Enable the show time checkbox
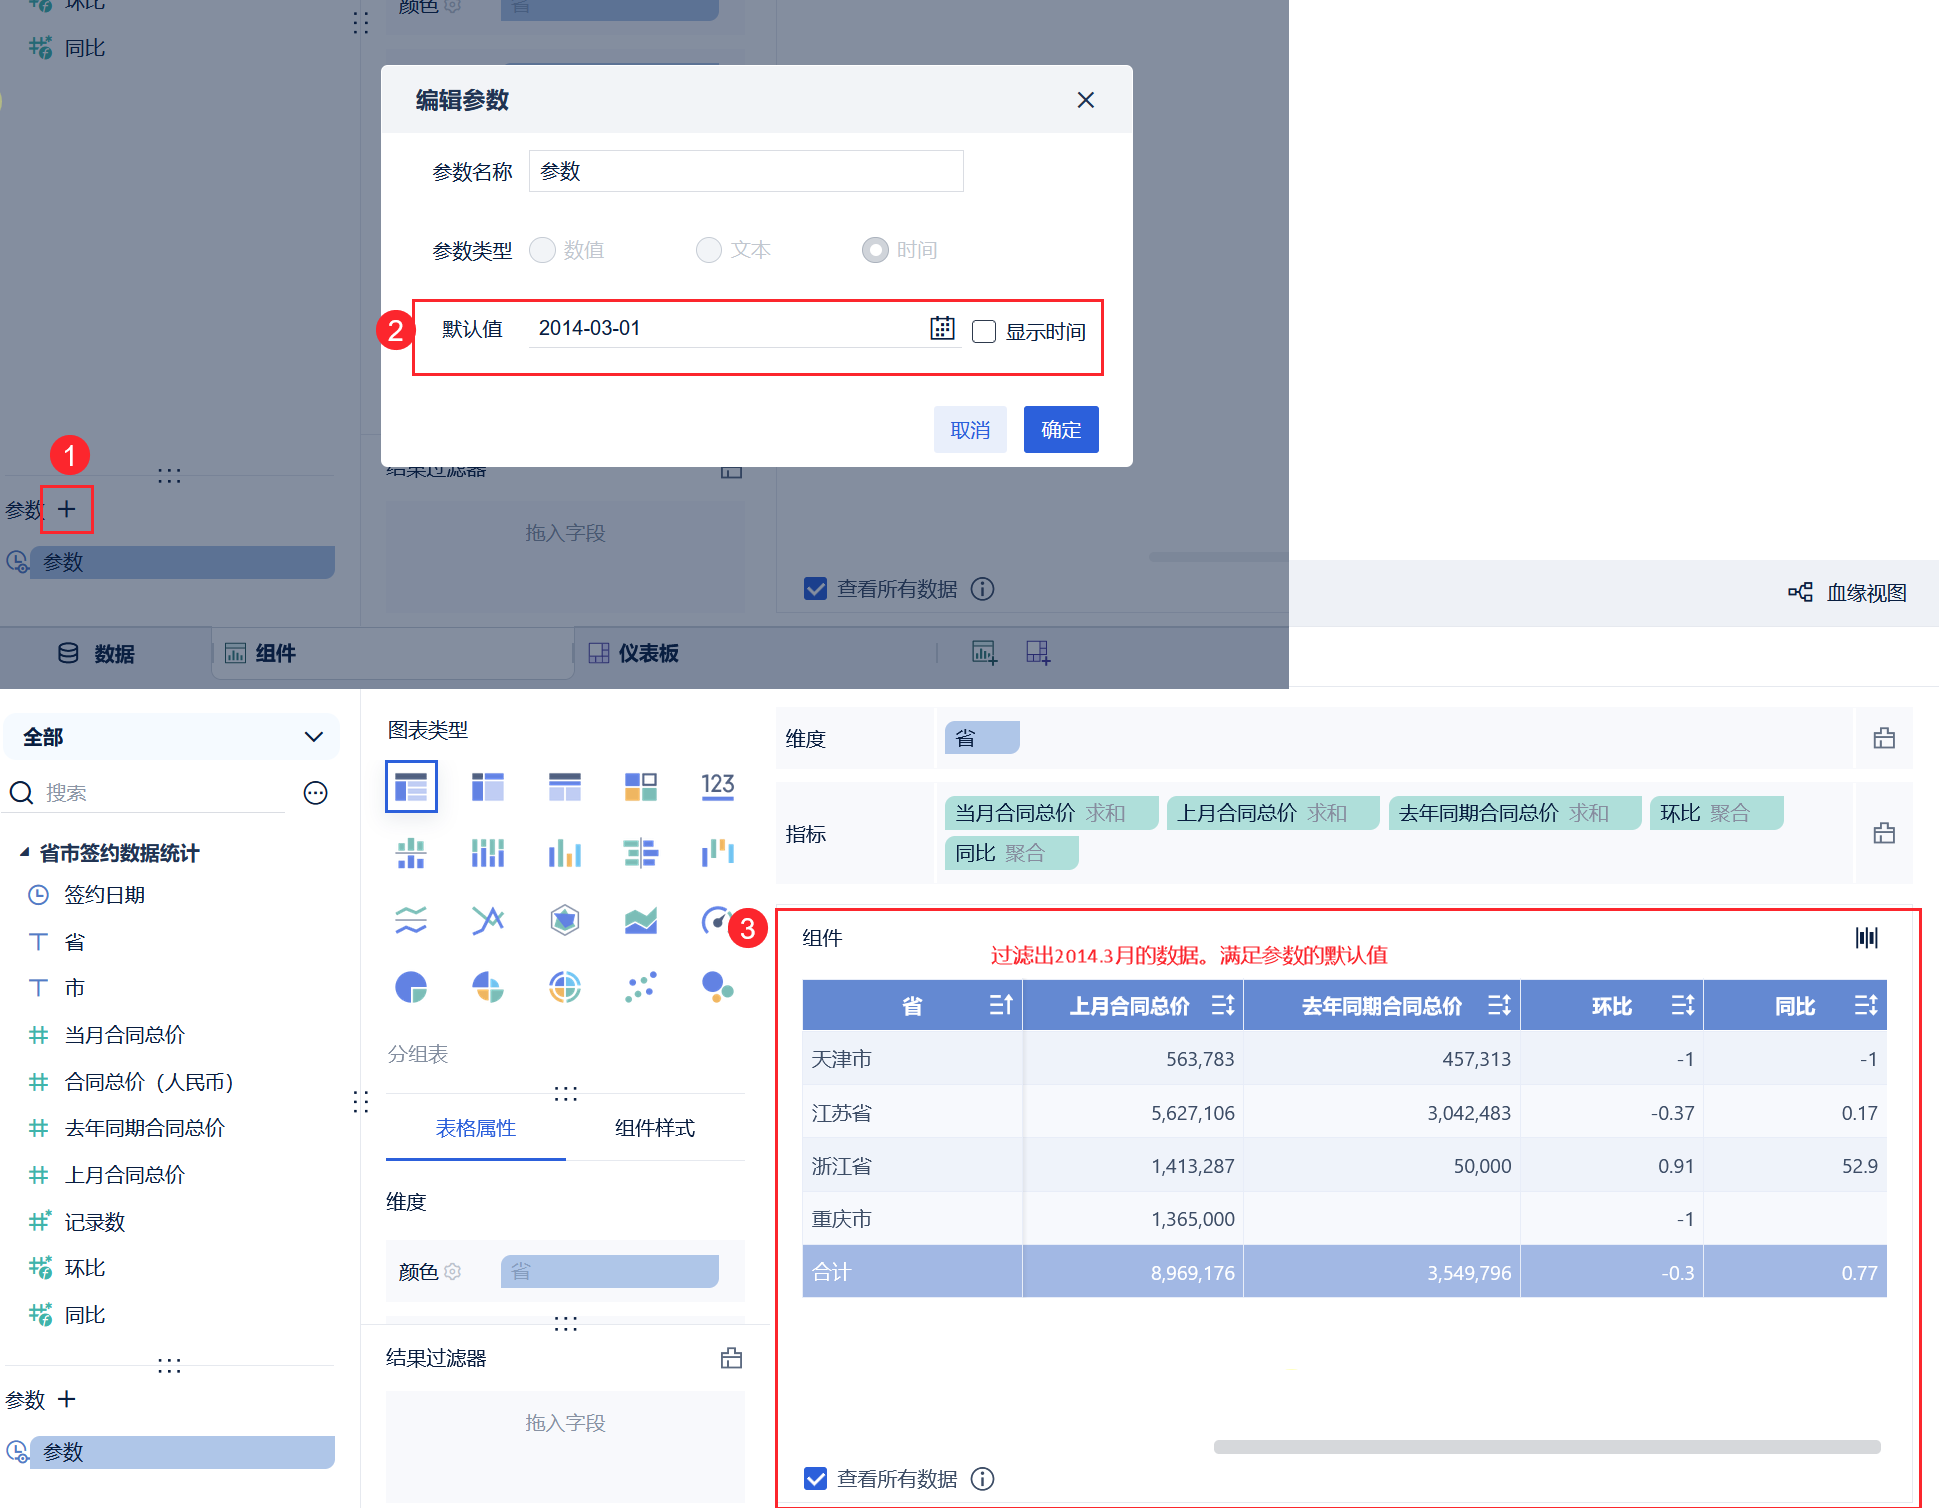The width and height of the screenshot is (1939, 1508). (x=984, y=331)
